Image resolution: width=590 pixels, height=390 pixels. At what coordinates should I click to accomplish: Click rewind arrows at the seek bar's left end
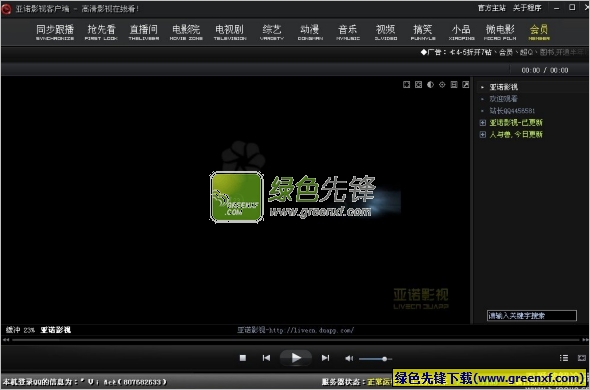pos(6,340)
